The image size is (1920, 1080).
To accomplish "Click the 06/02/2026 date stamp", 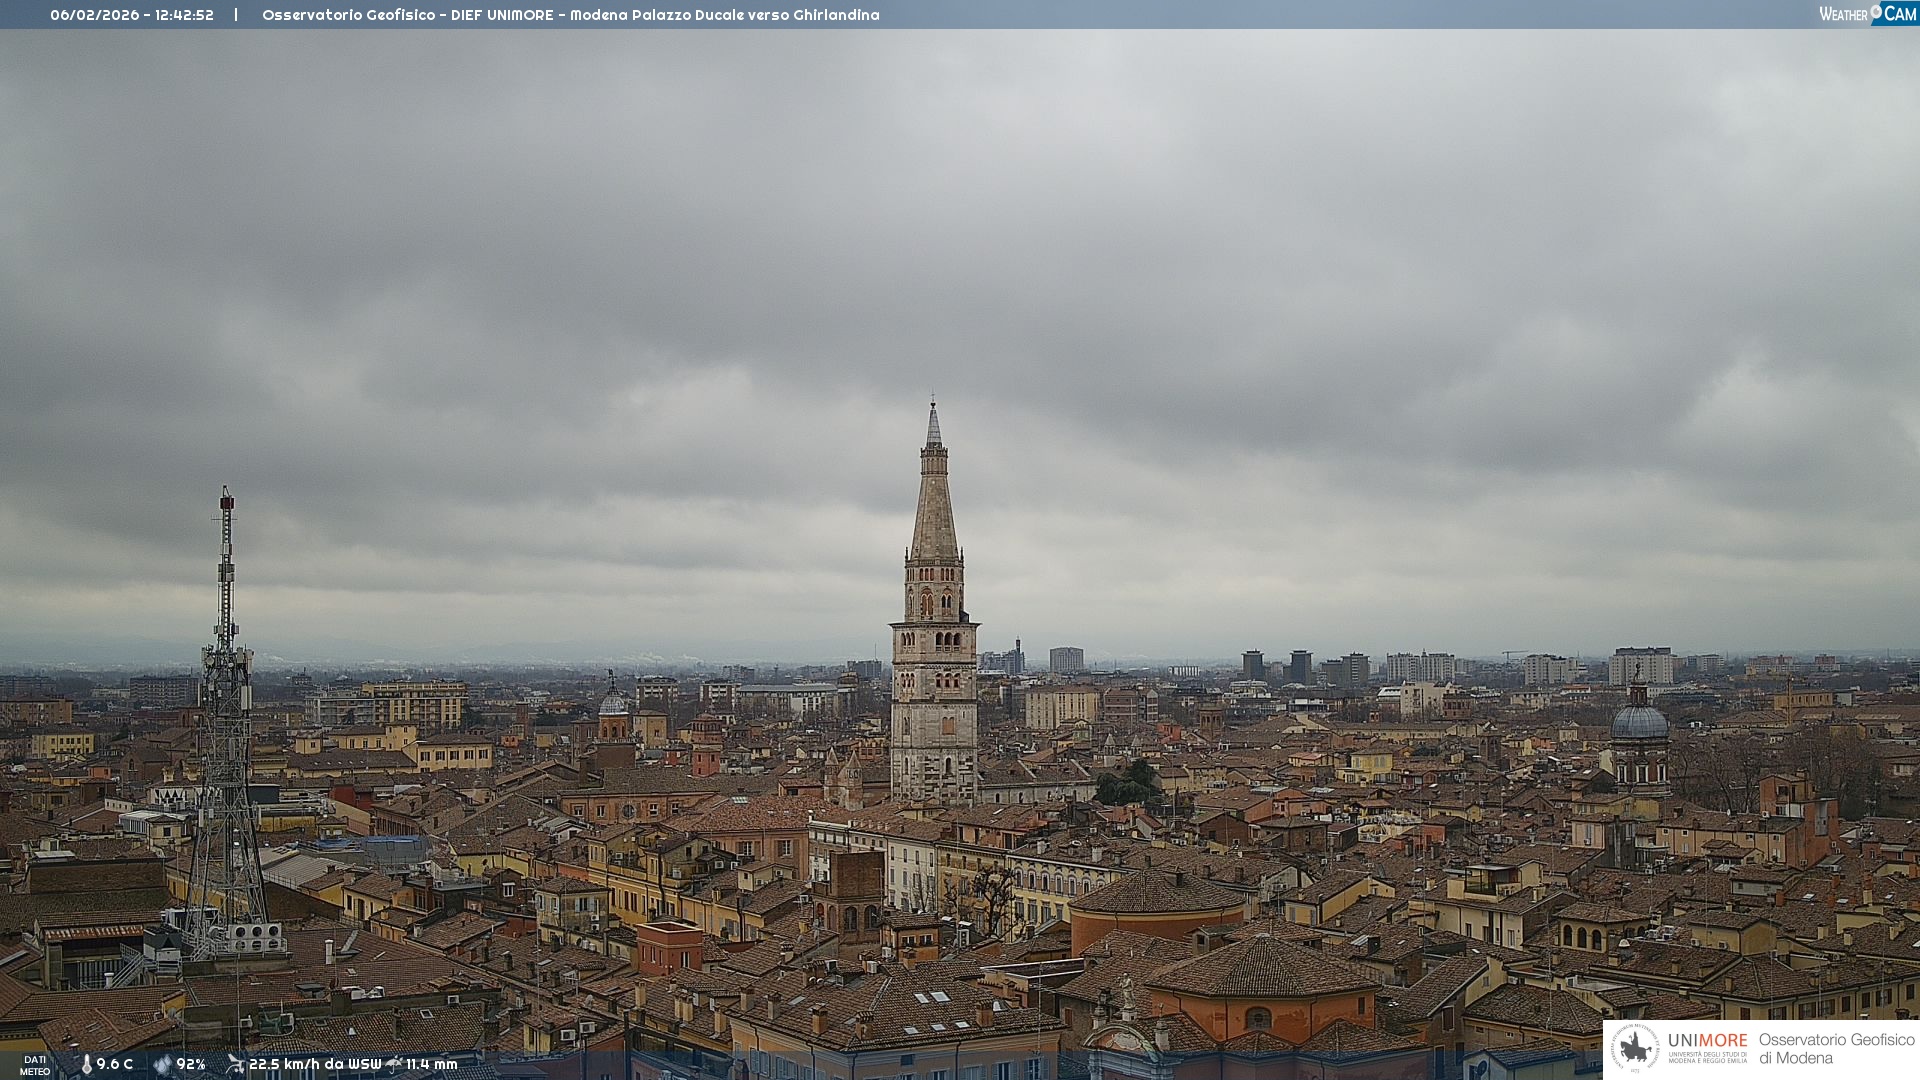I will [x=94, y=15].
